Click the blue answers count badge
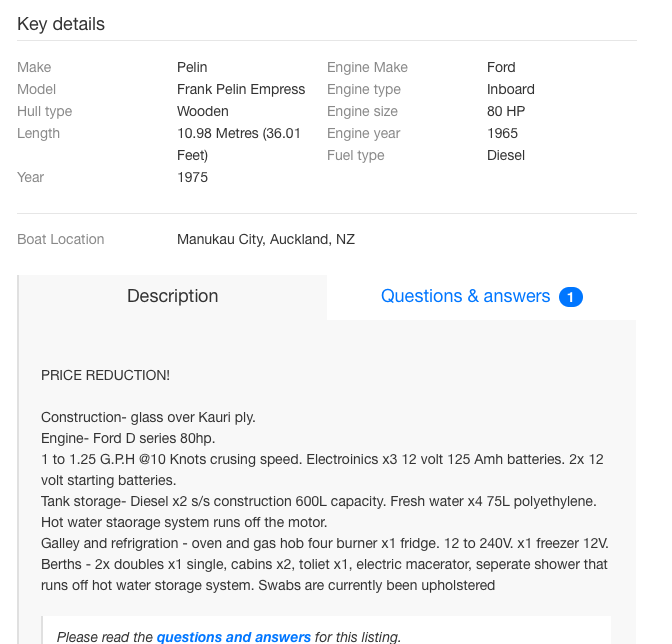672x644 pixels. pyautogui.click(x=571, y=297)
